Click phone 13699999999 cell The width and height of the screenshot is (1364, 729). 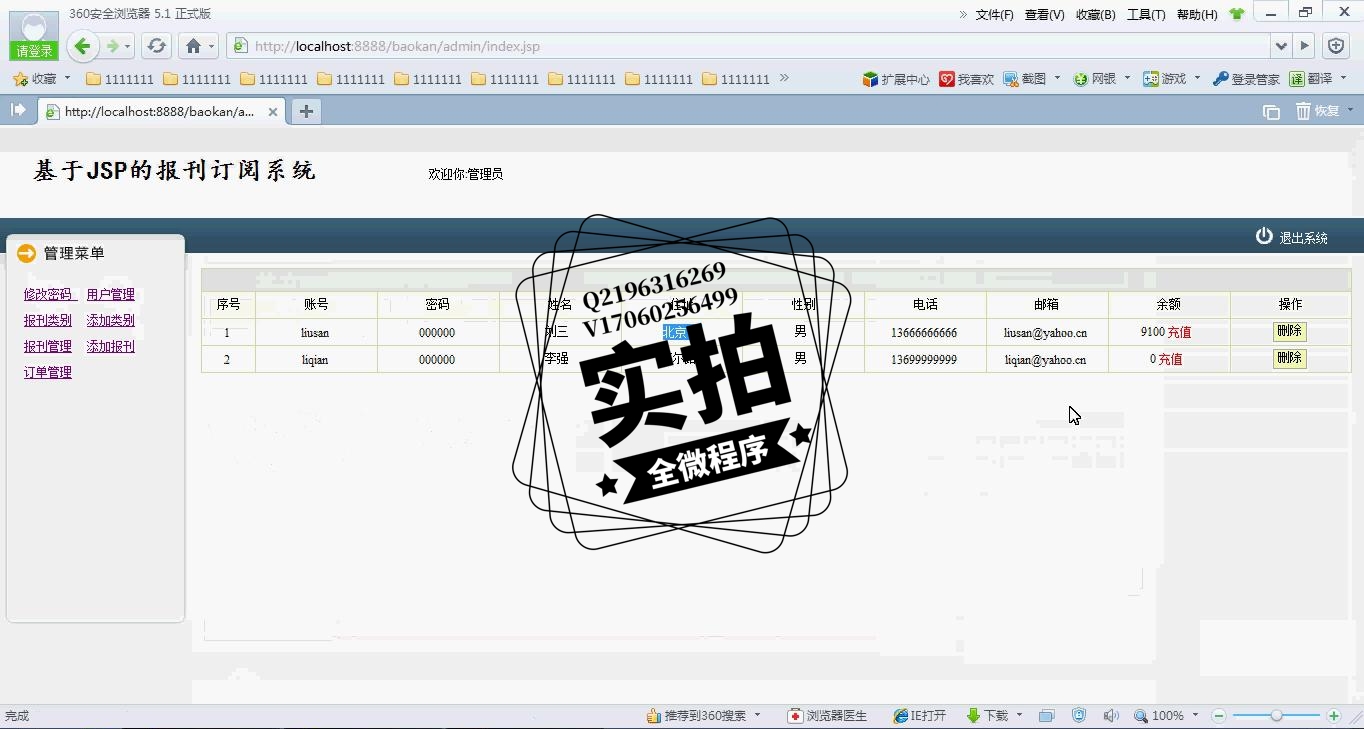point(924,359)
